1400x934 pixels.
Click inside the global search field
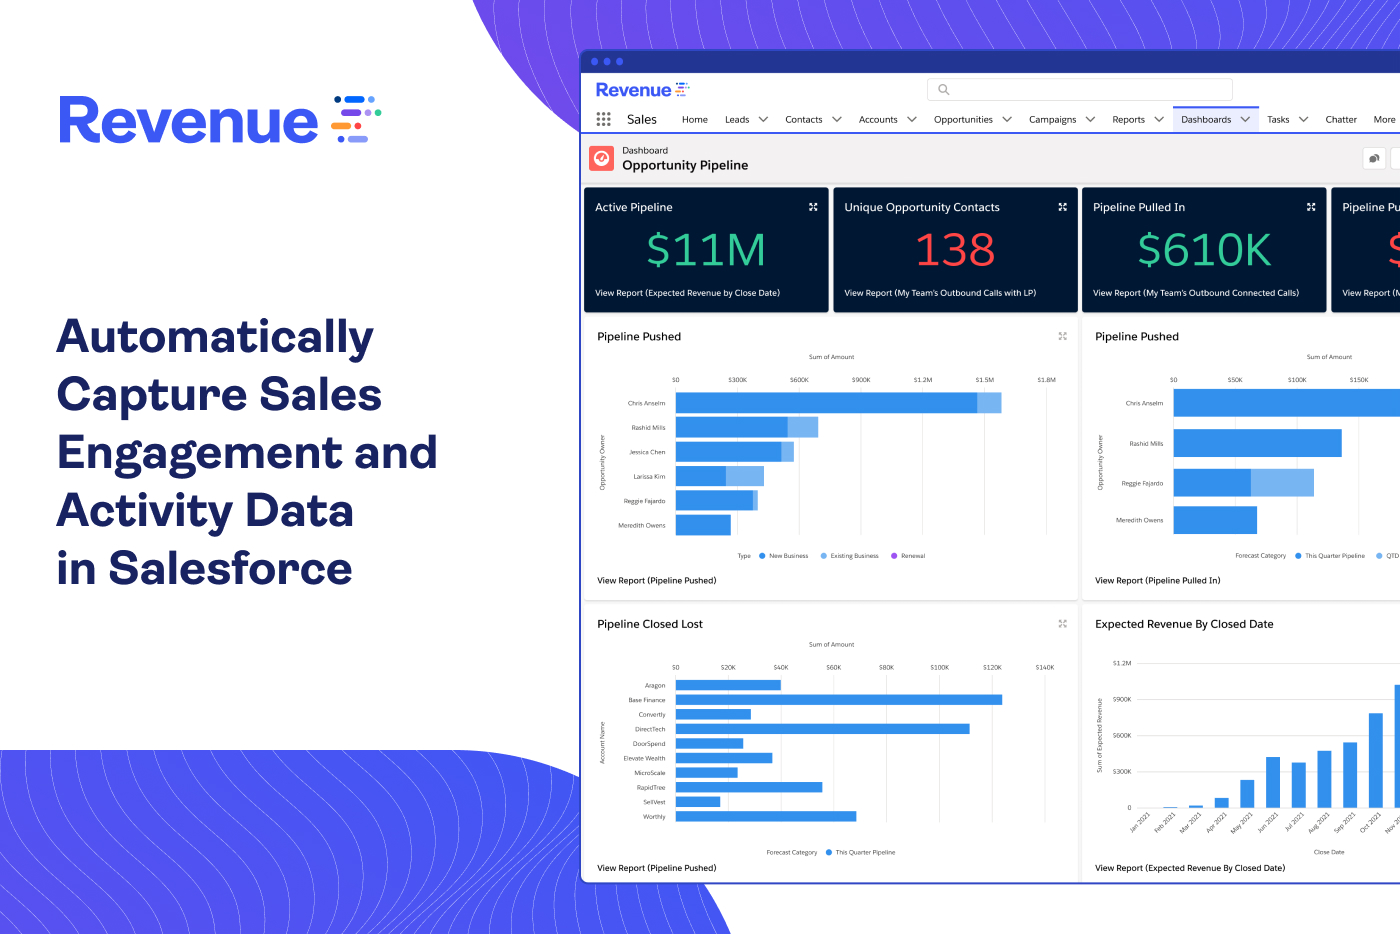(1080, 89)
